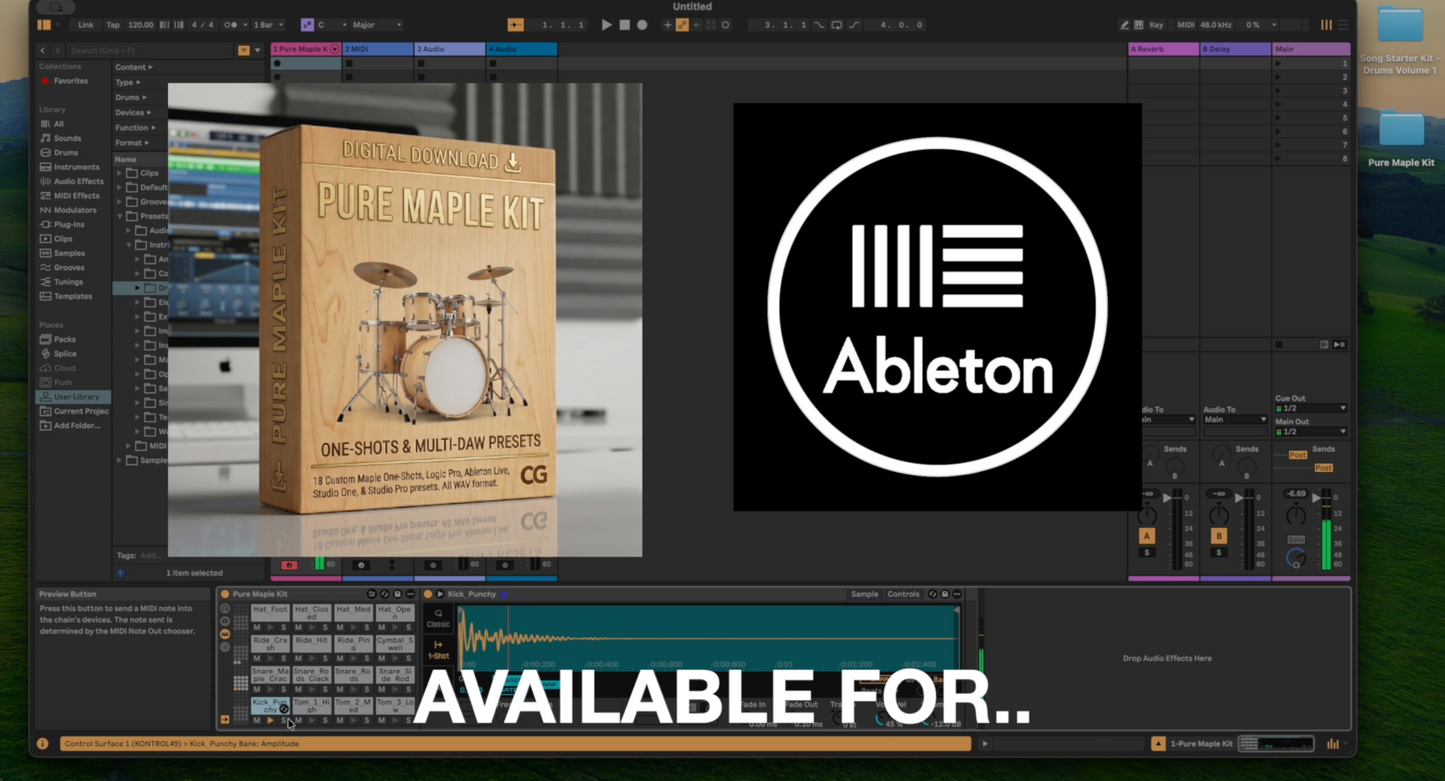Image resolution: width=1445 pixels, height=781 pixels.
Task: Adjust the Main track volume fader
Action: (x=1315, y=497)
